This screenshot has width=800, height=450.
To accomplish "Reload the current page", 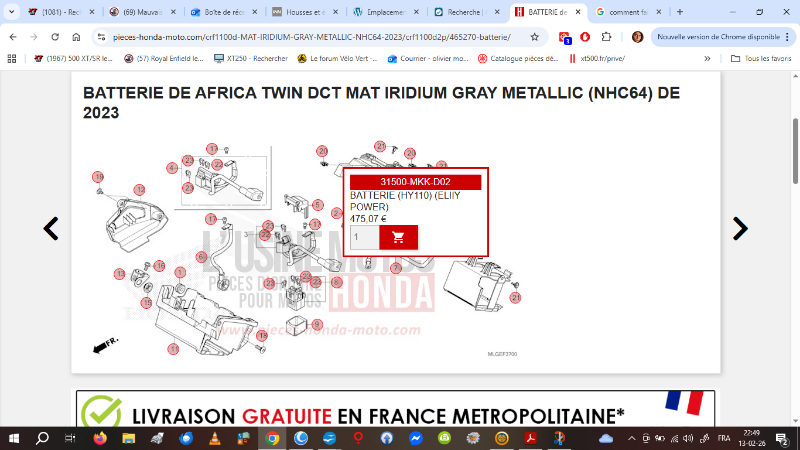I will click(x=55, y=37).
